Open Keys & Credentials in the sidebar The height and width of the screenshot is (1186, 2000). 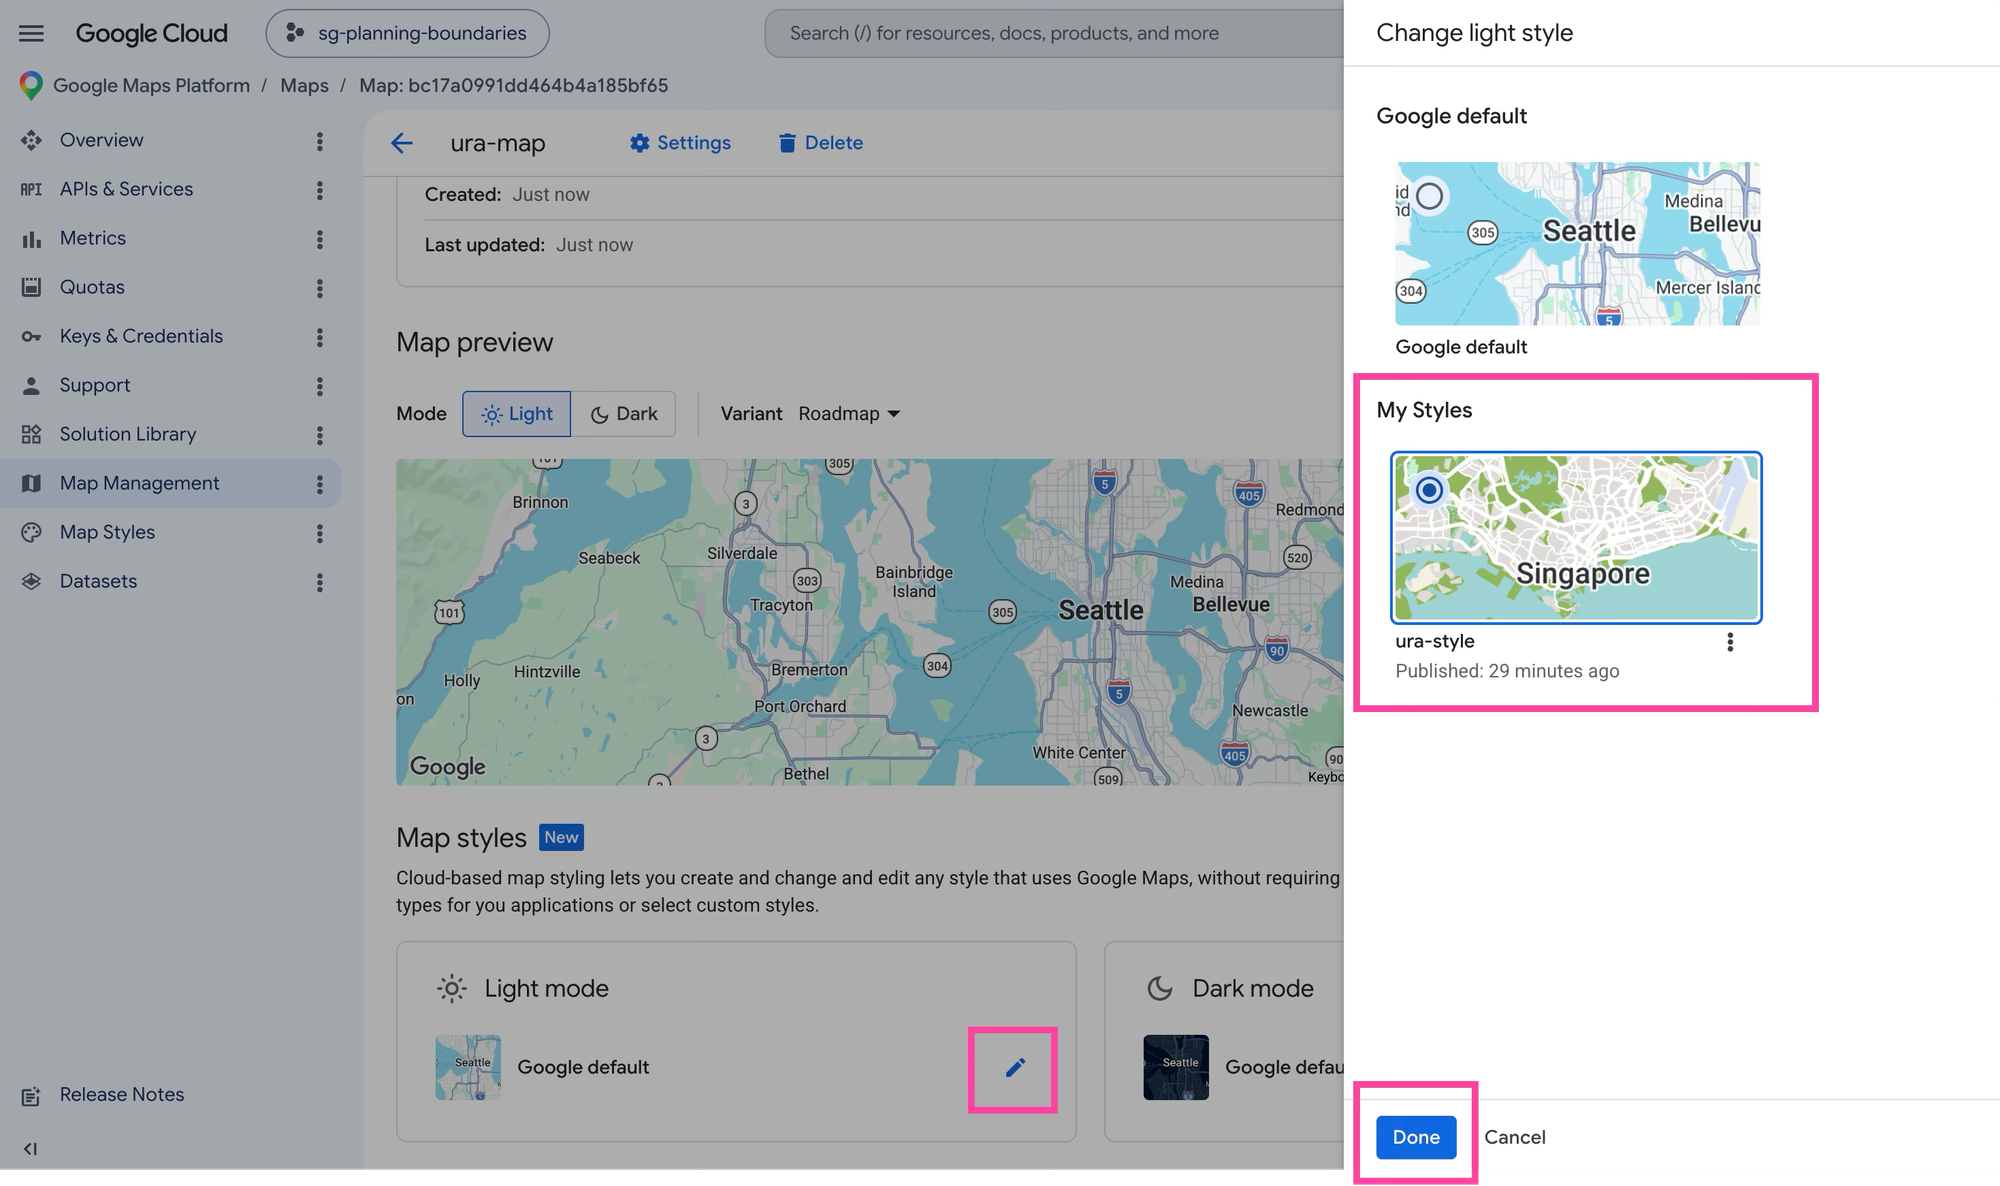click(141, 336)
